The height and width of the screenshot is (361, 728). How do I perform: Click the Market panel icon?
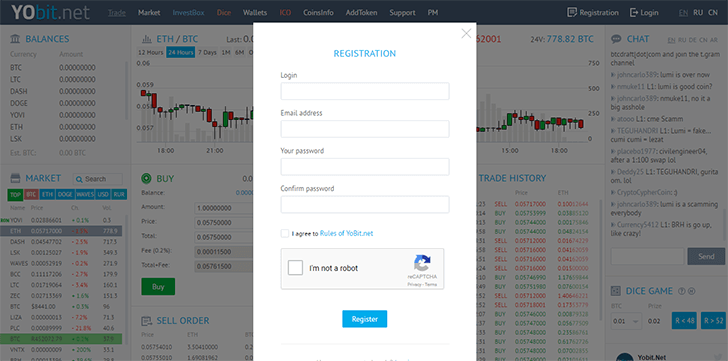tap(15, 178)
